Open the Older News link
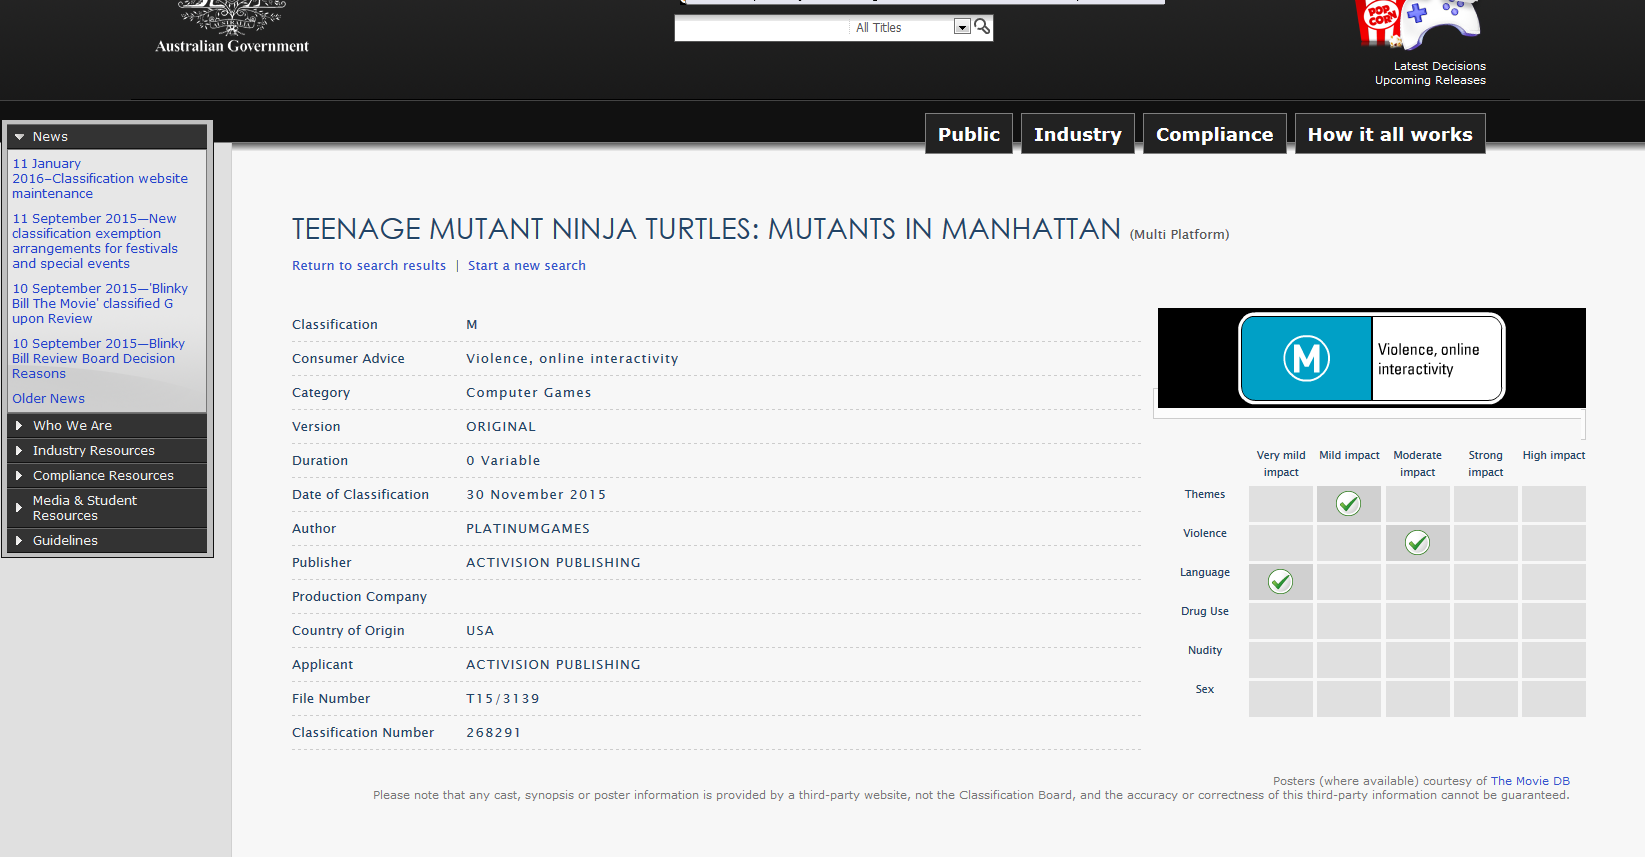The image size is (1645, 857). tap(48, 399)
